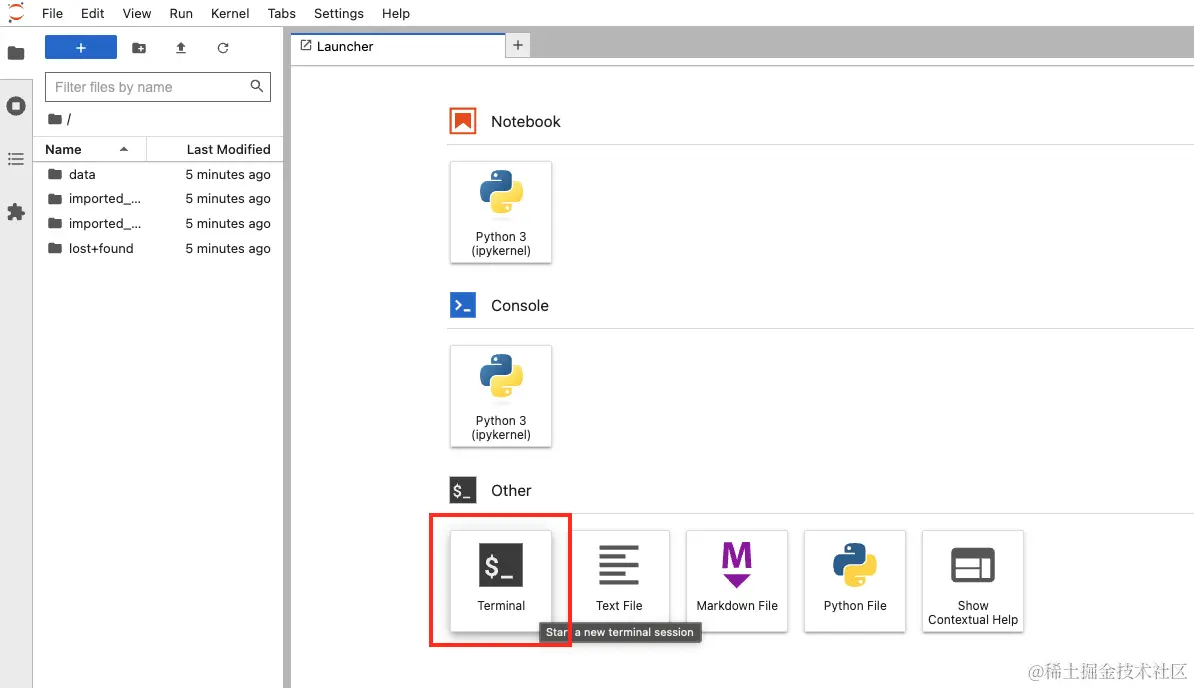Launch Python 3 notebook
Screen dimensions: 1194x688
pos(501,212)
